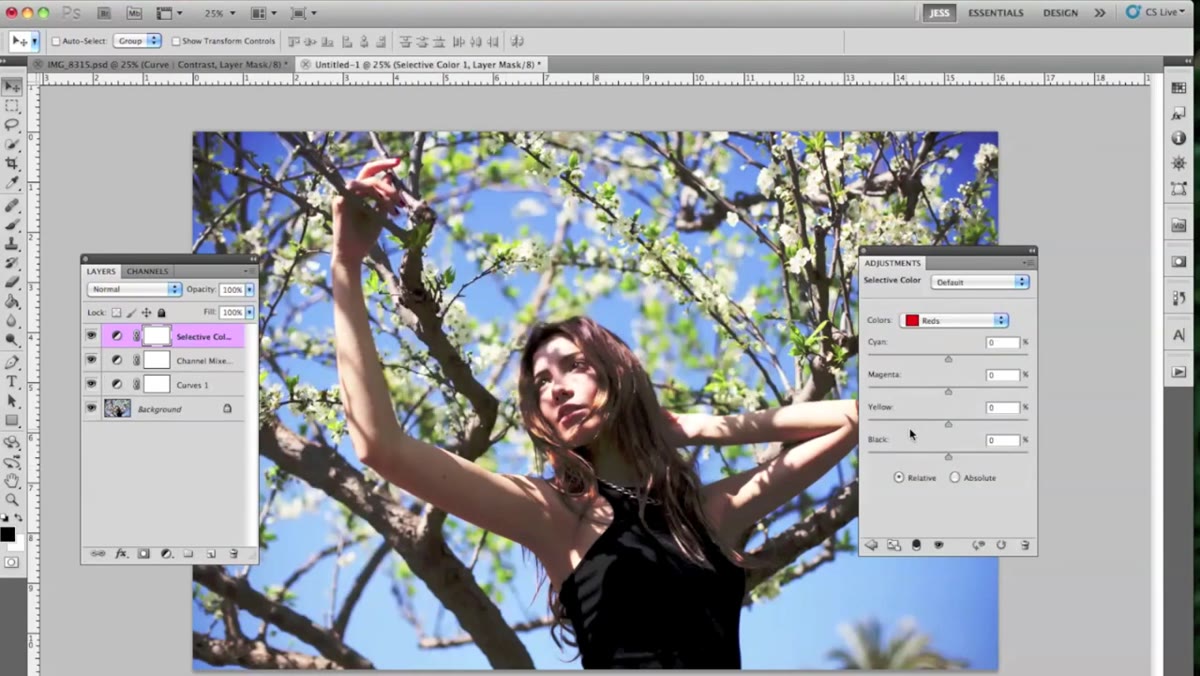This screenshot has height=676, width=1200.
Task: Show more workspaces double arrow
Action: click(x=1100, y=13)
